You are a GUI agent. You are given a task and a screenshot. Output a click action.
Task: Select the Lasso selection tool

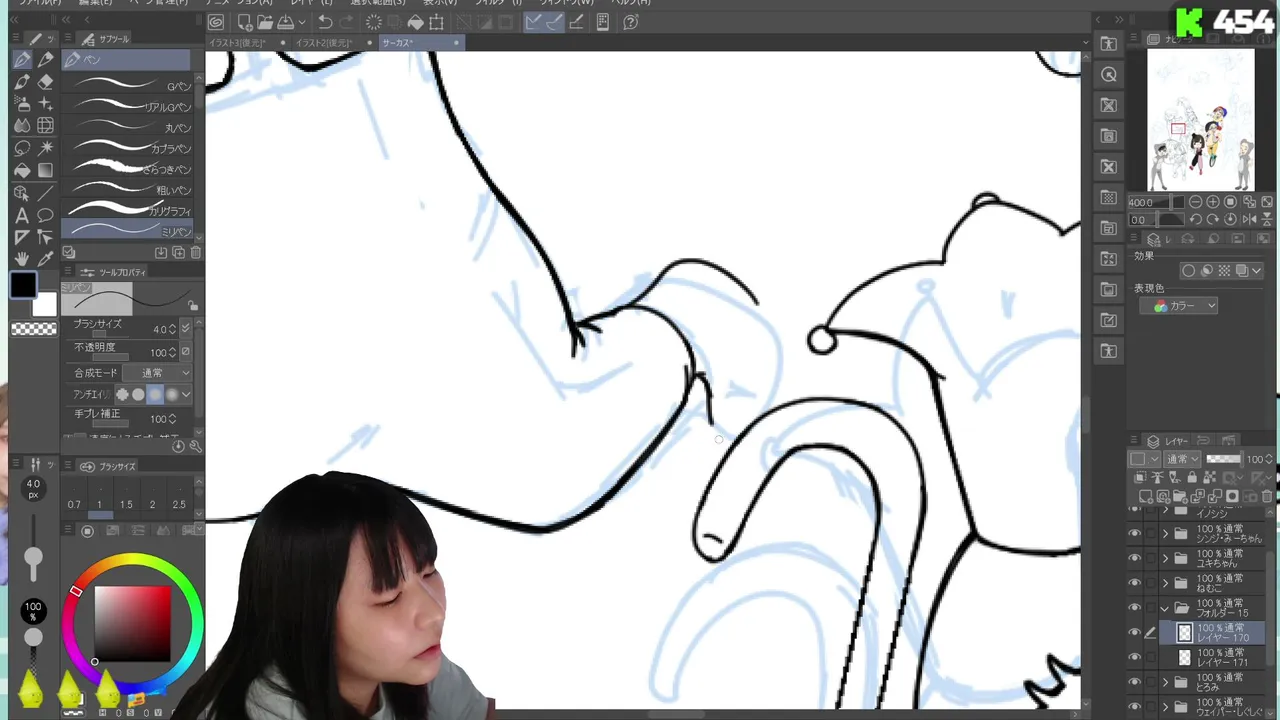tap(22, 148)
